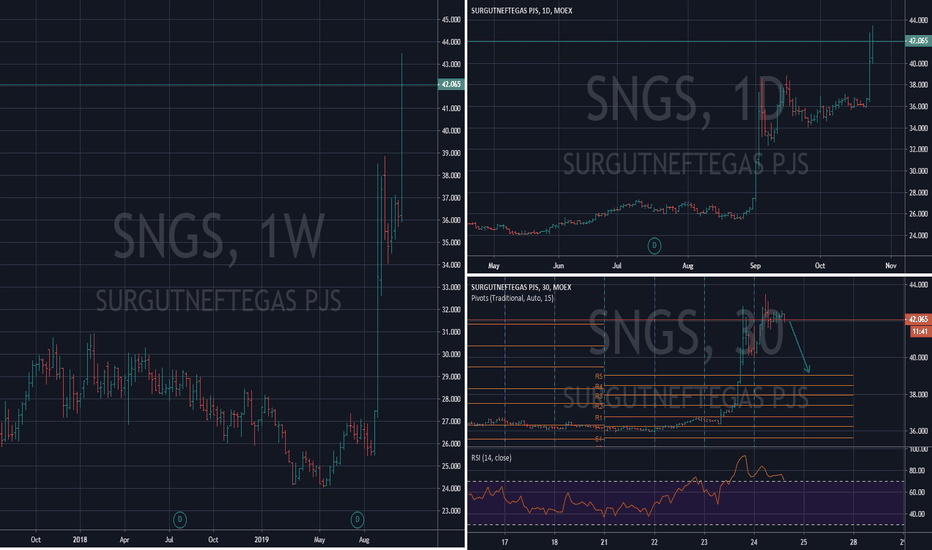Click the '2018' label on the weekly time axis
This screenshot has height=550, width=932.
click(80, 540)
